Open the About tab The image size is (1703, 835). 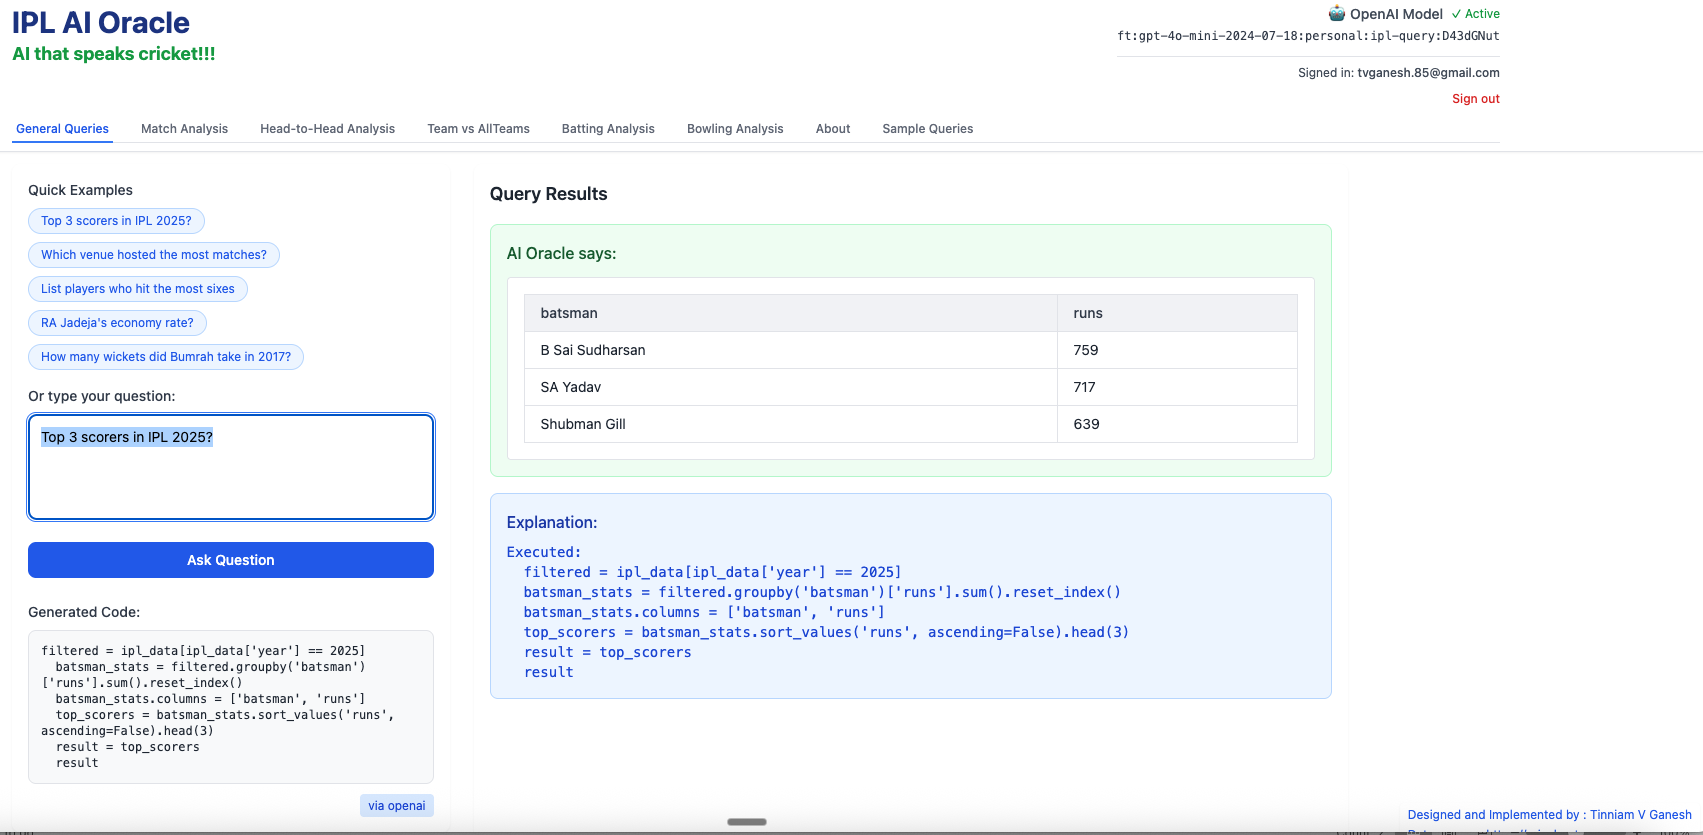coord(833,129)
